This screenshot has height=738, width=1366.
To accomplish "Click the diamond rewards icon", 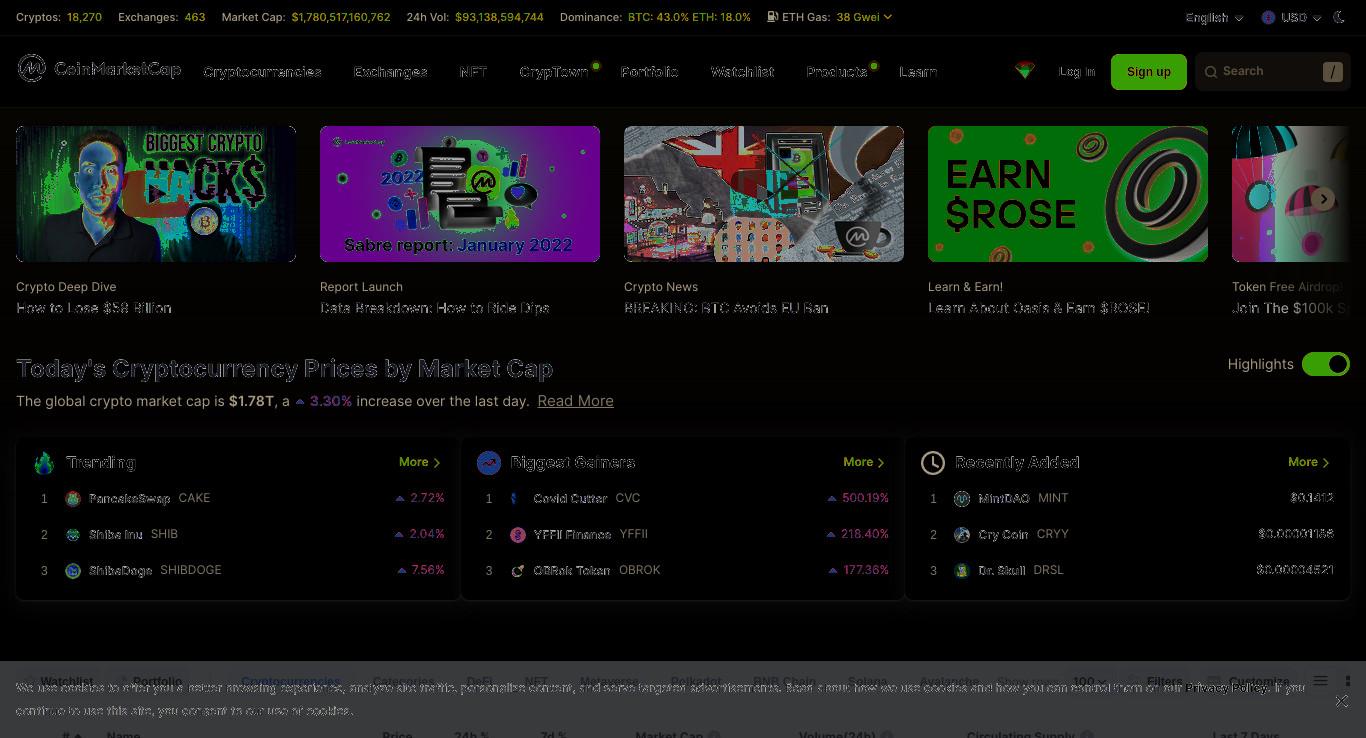I will pos(1024,70).
